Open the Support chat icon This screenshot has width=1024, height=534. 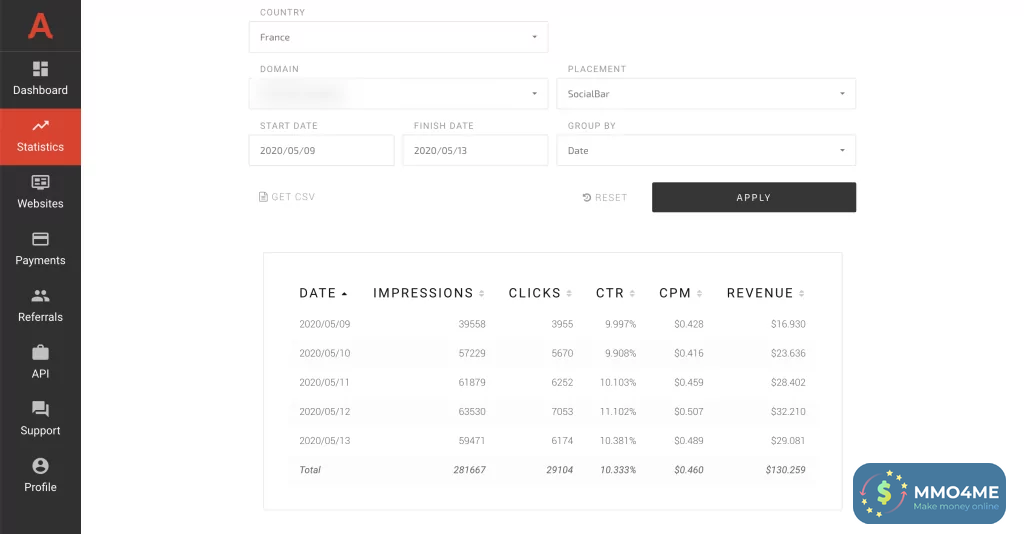[x=40, y=410]
